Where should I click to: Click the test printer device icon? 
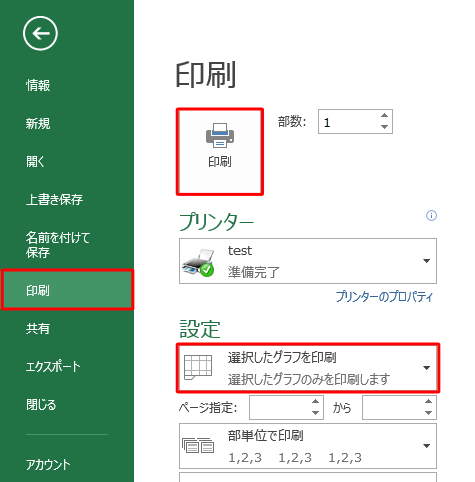(x=199, y=262)
